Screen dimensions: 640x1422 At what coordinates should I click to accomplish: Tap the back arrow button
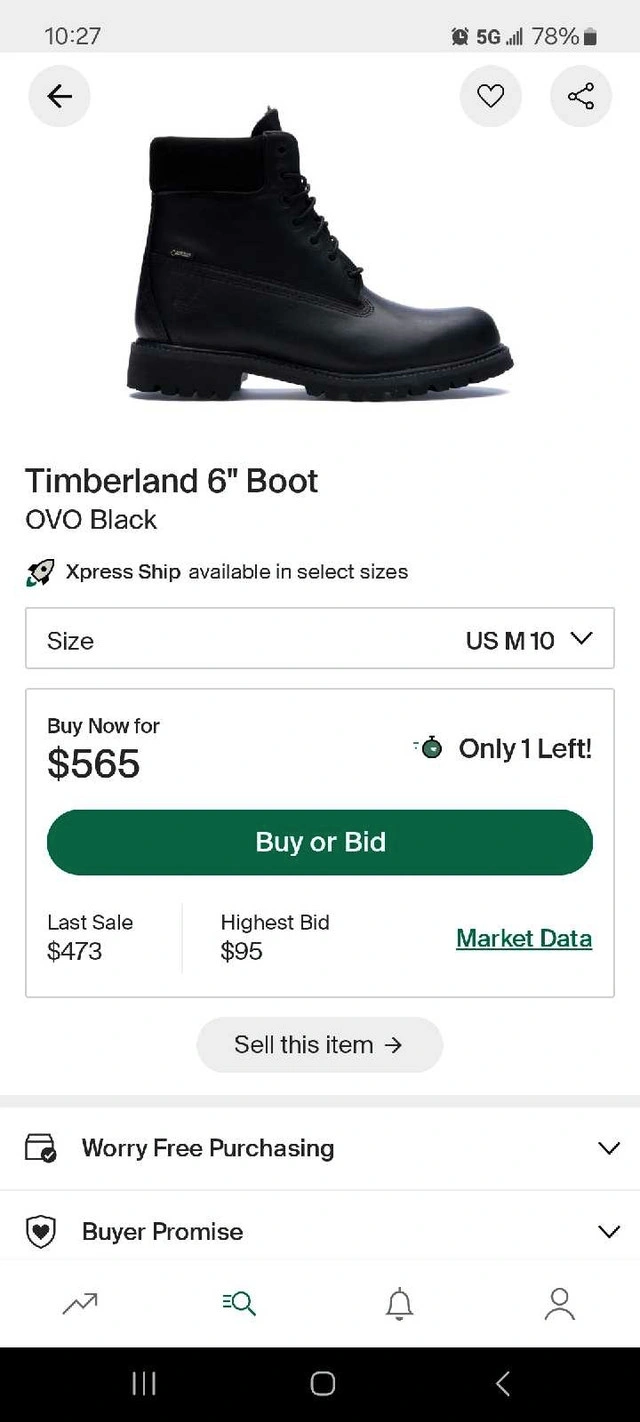(x=60, y=96)
